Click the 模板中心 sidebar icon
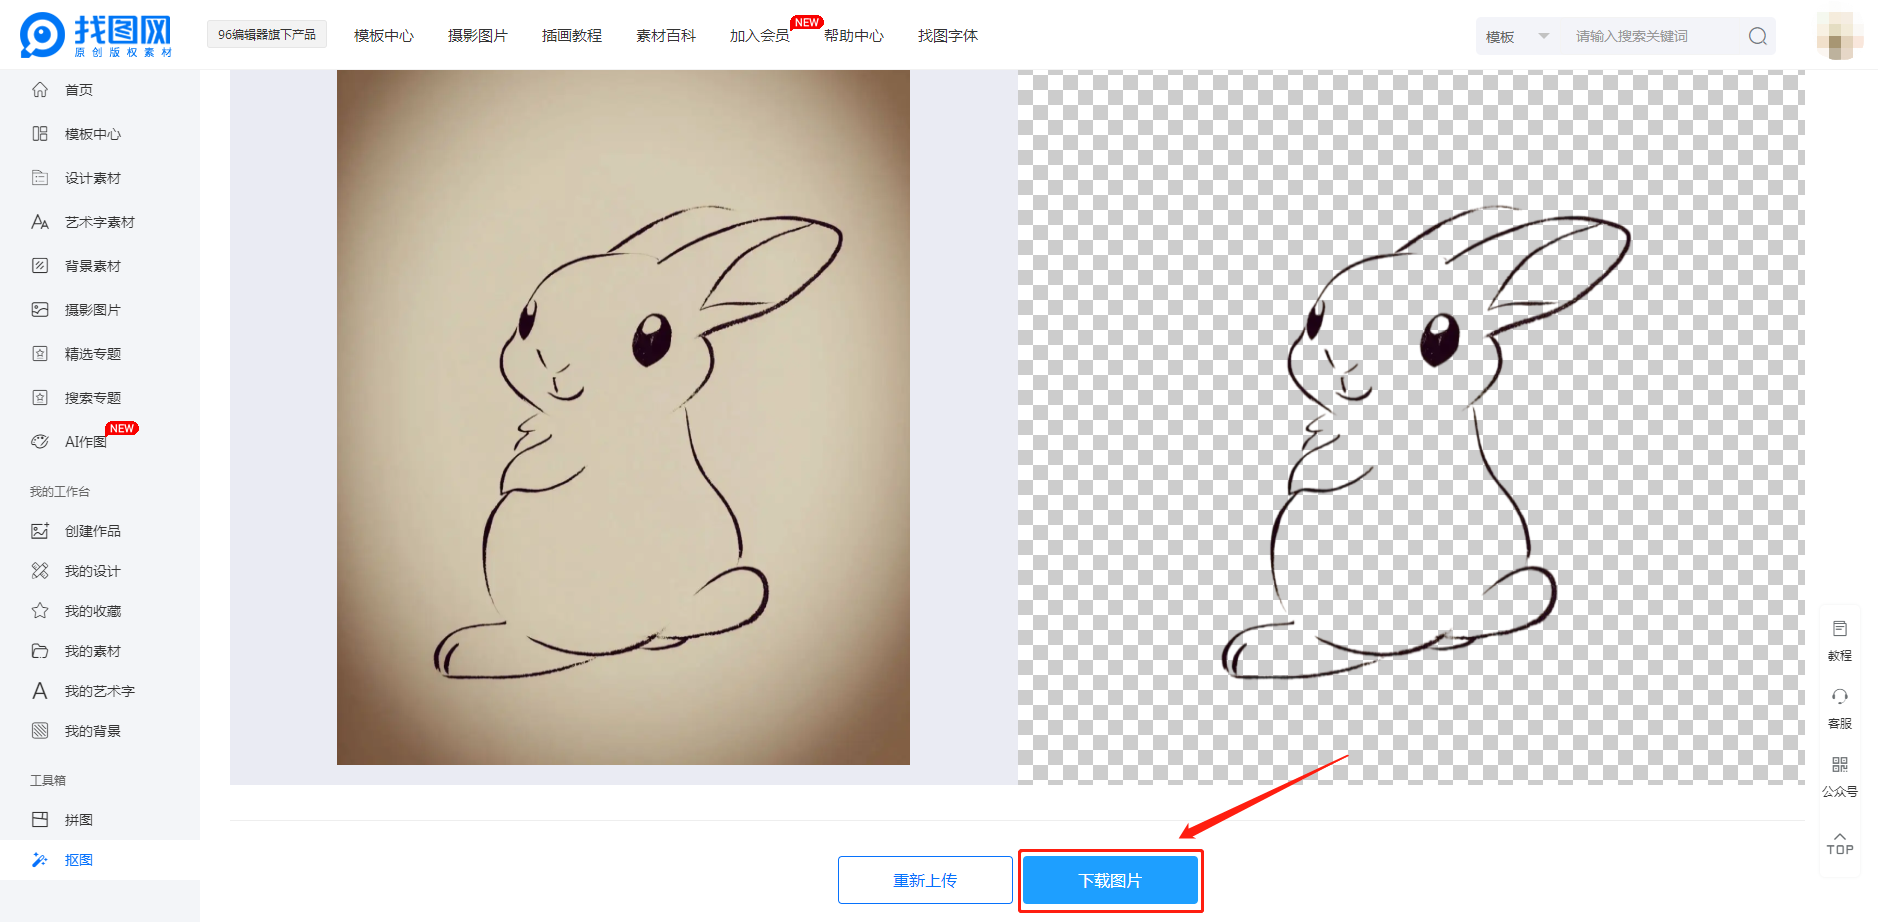Screen dimensions: 1878x922 click(x=40, y=134)
